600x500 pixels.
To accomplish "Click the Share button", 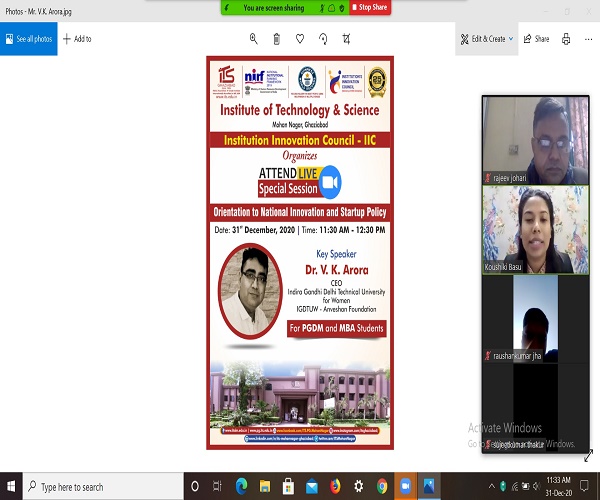I will [x=536, y=39].
